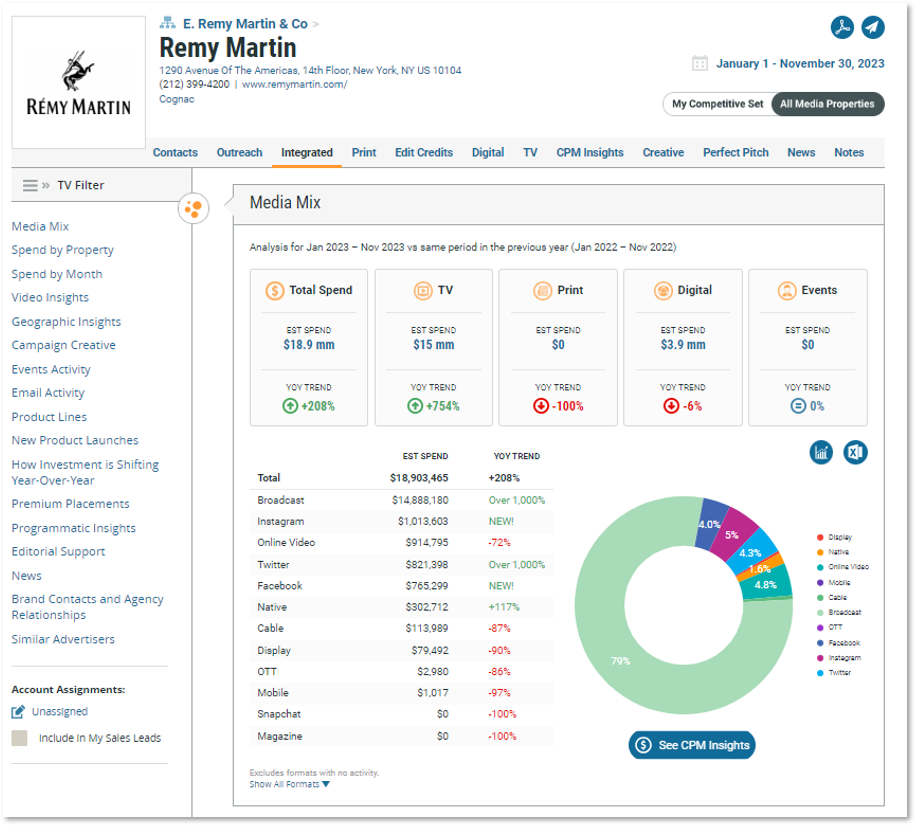Viewport: 916px width, 826px height.
Task: Expand Show All Formats dropdown
Action: [x=289, y=784]
